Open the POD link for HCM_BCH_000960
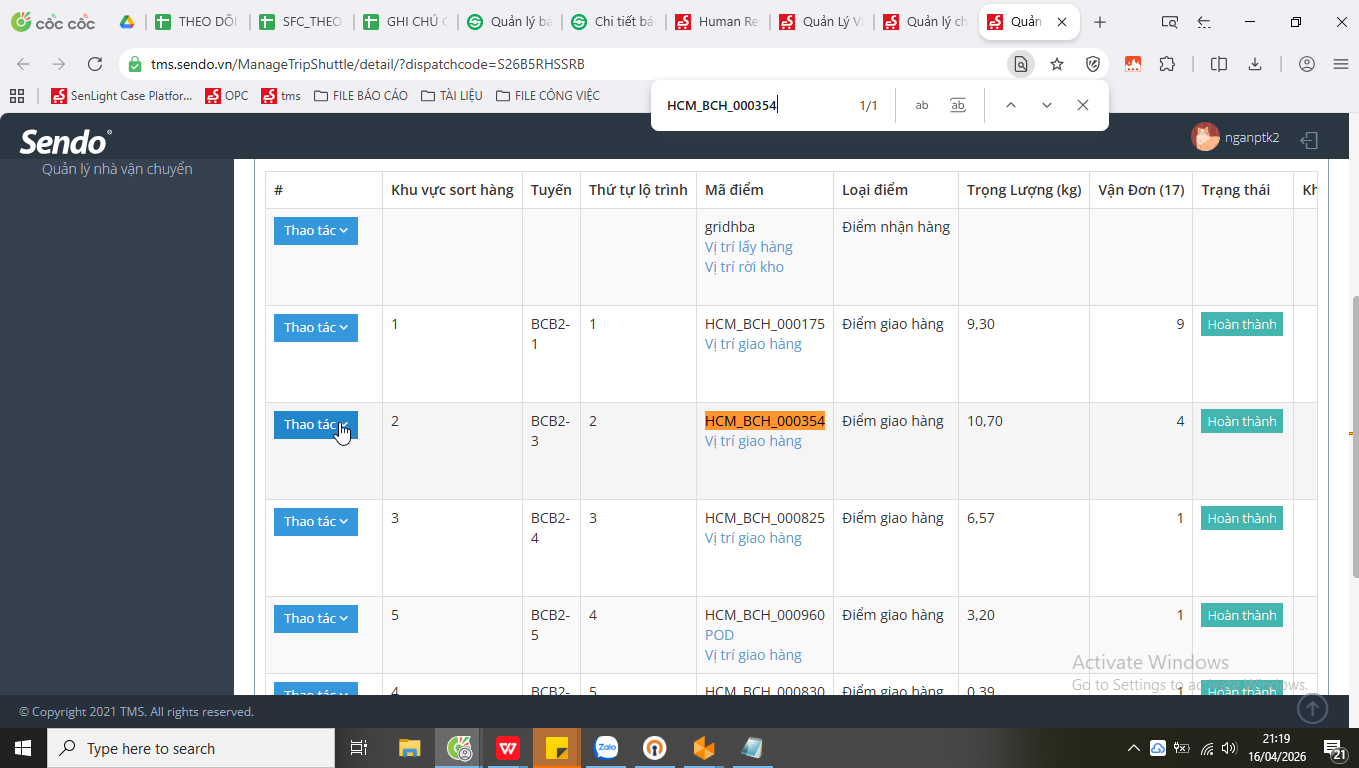Viewport: 1359px width, 768px height. pyautogui.click(x=719, y=635)
